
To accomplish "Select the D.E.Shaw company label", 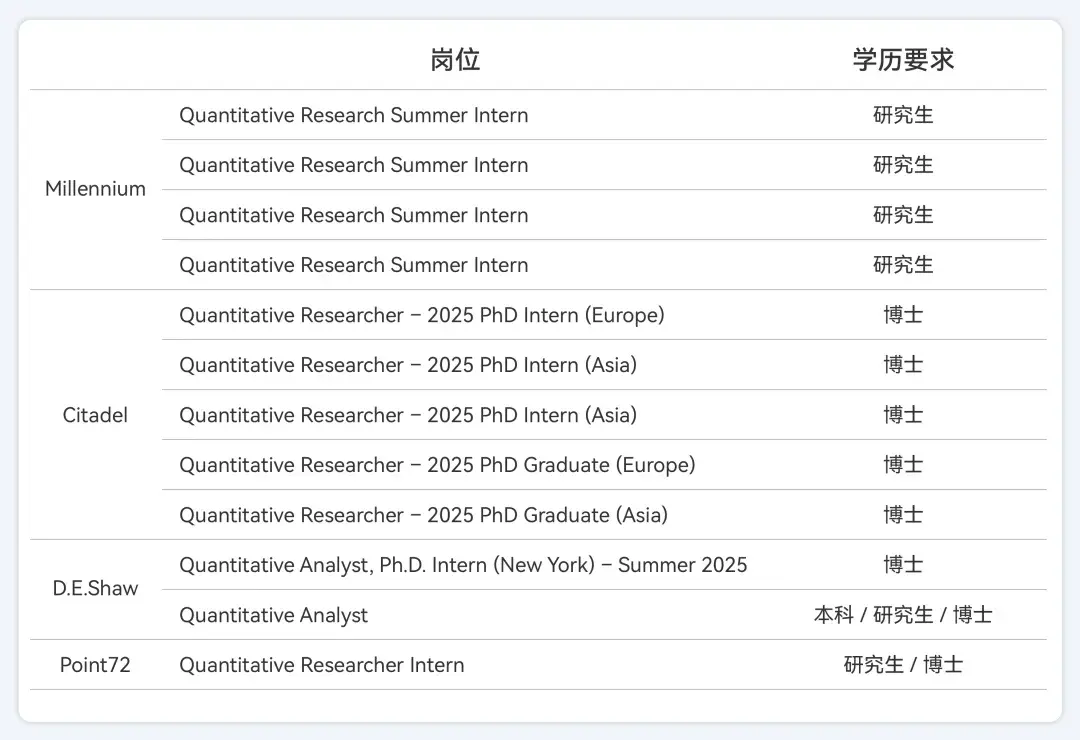I will [x=95, y=588].
